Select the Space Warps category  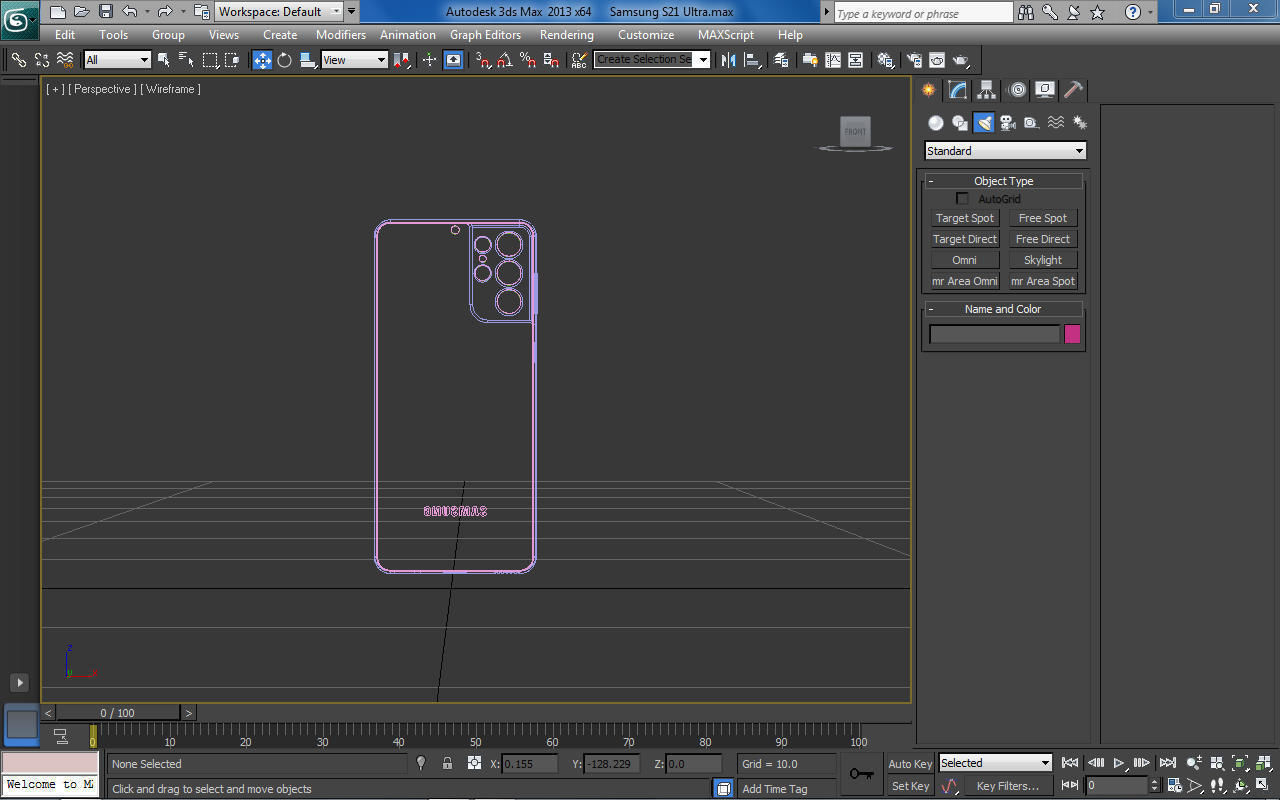click(x=1056, y=122)
